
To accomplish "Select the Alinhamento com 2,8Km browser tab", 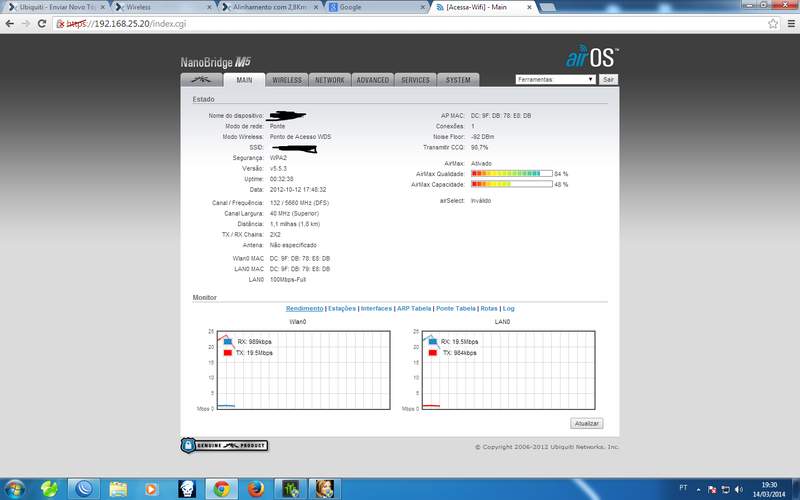I will [269, 7].
